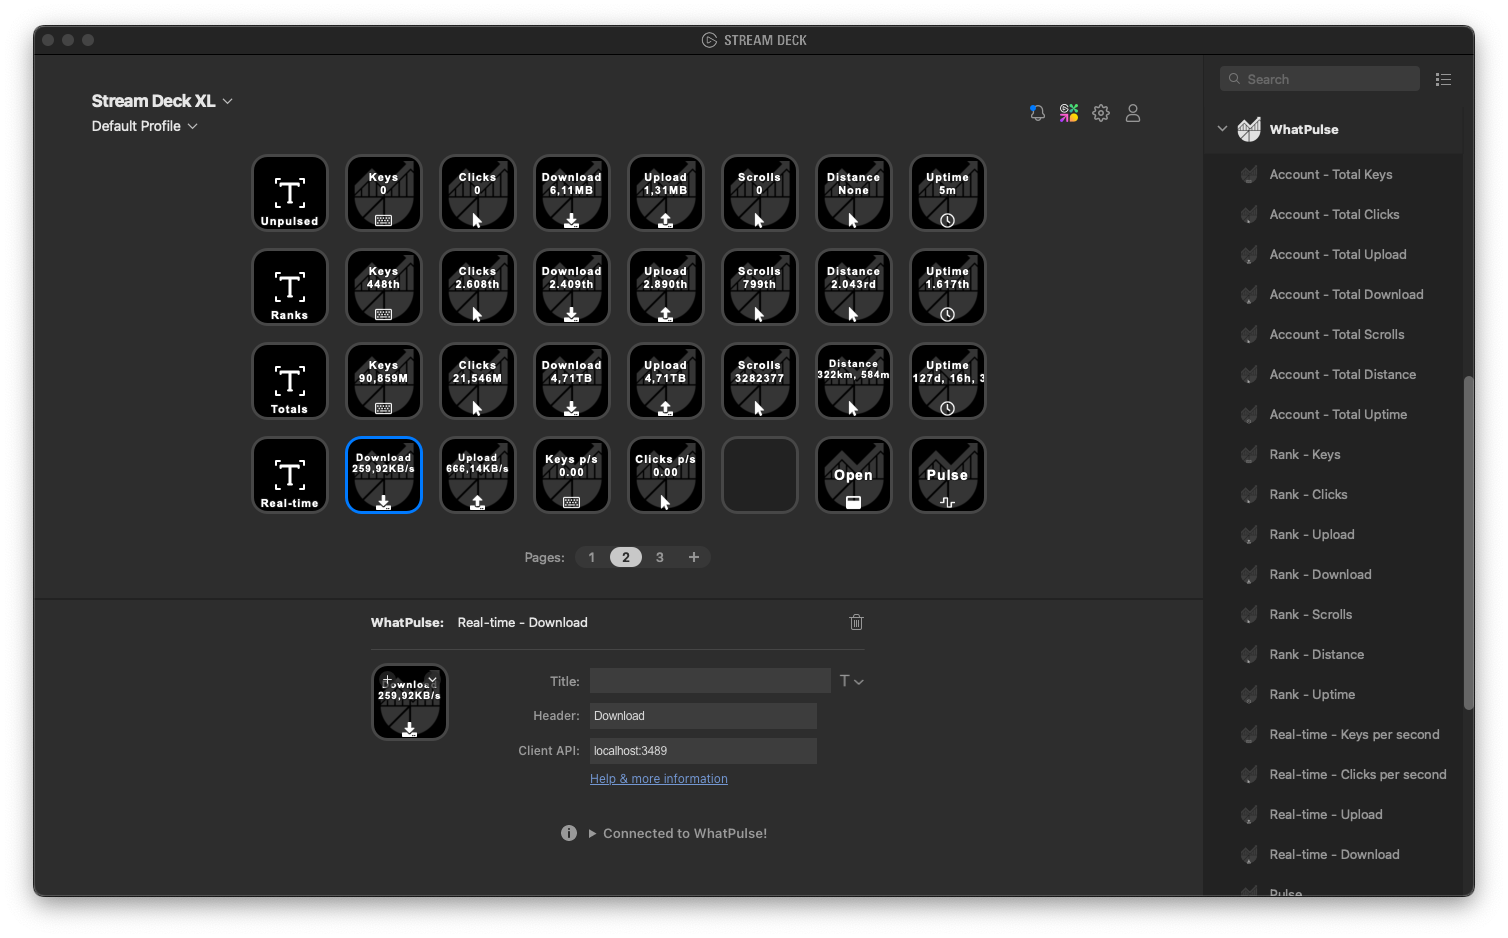This screenshot has height=938, width=1508.
Task: Open the Title font style dropdown
Action: [x=851, y=680]
